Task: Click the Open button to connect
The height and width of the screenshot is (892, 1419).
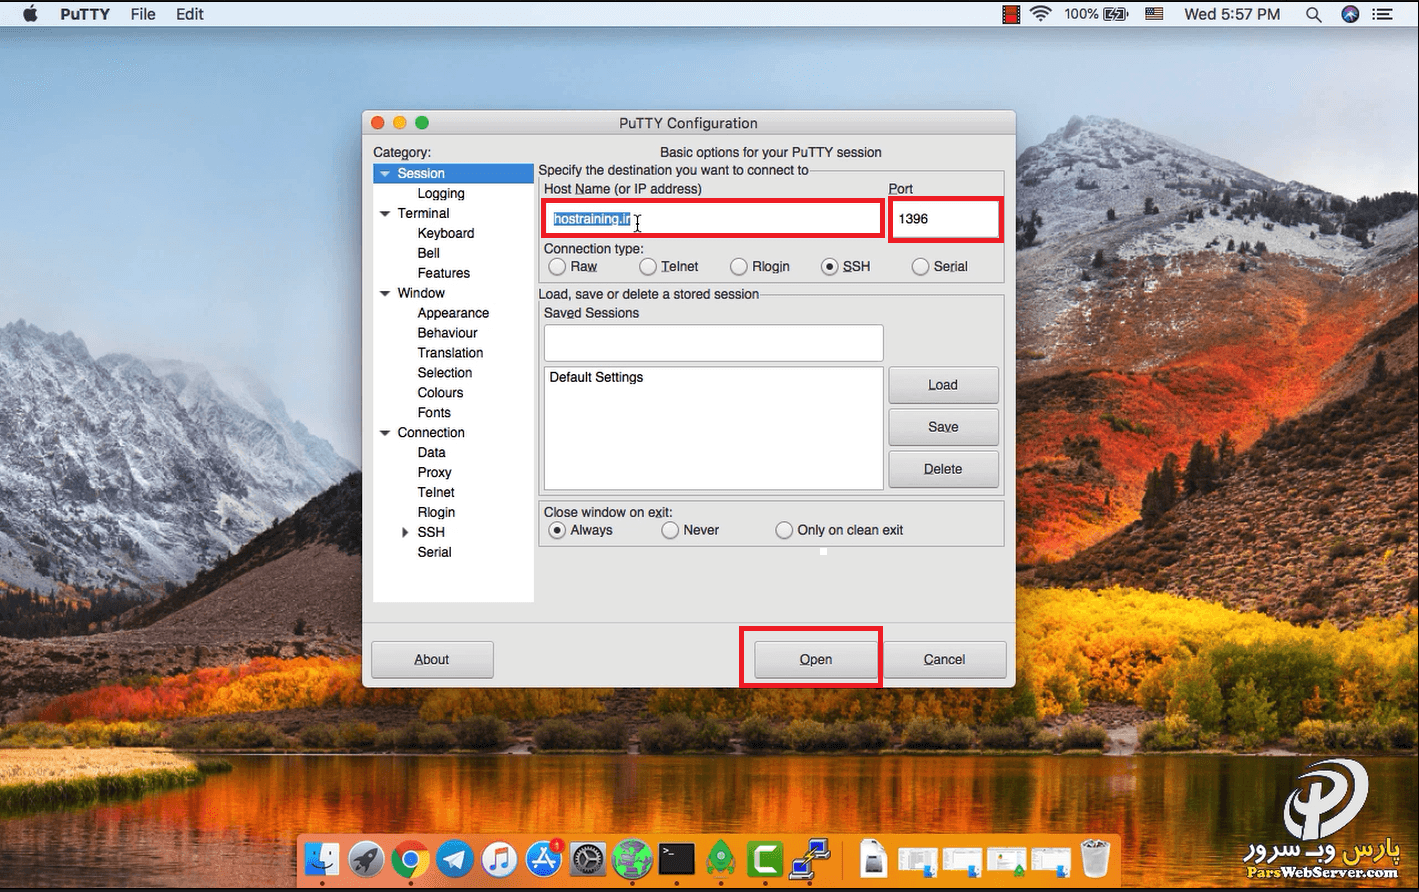Action: click(815, 659)
